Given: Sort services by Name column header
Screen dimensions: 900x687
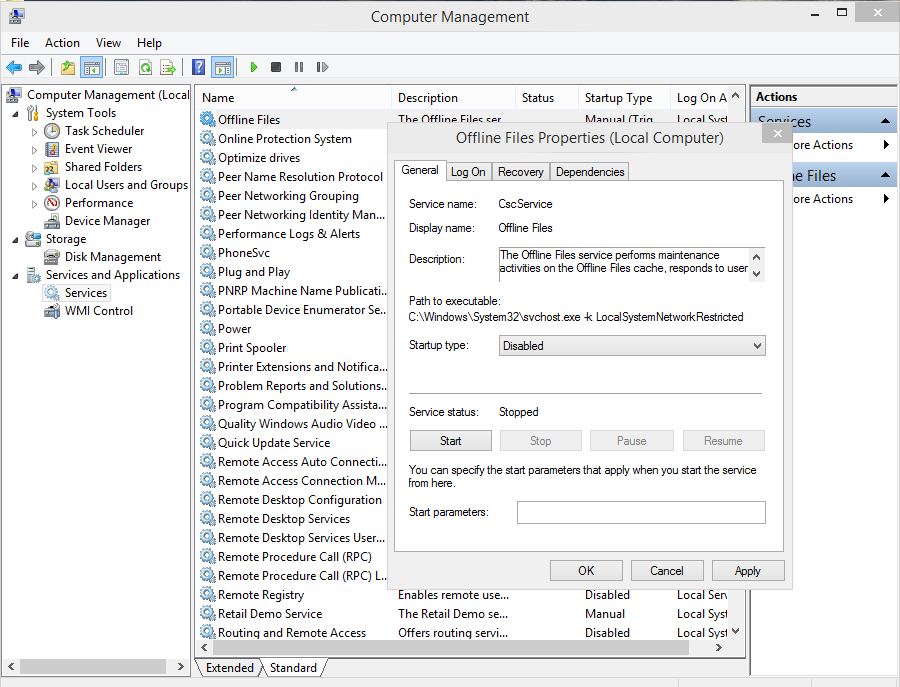Looking at the screenshot, I should coord(294,98).
